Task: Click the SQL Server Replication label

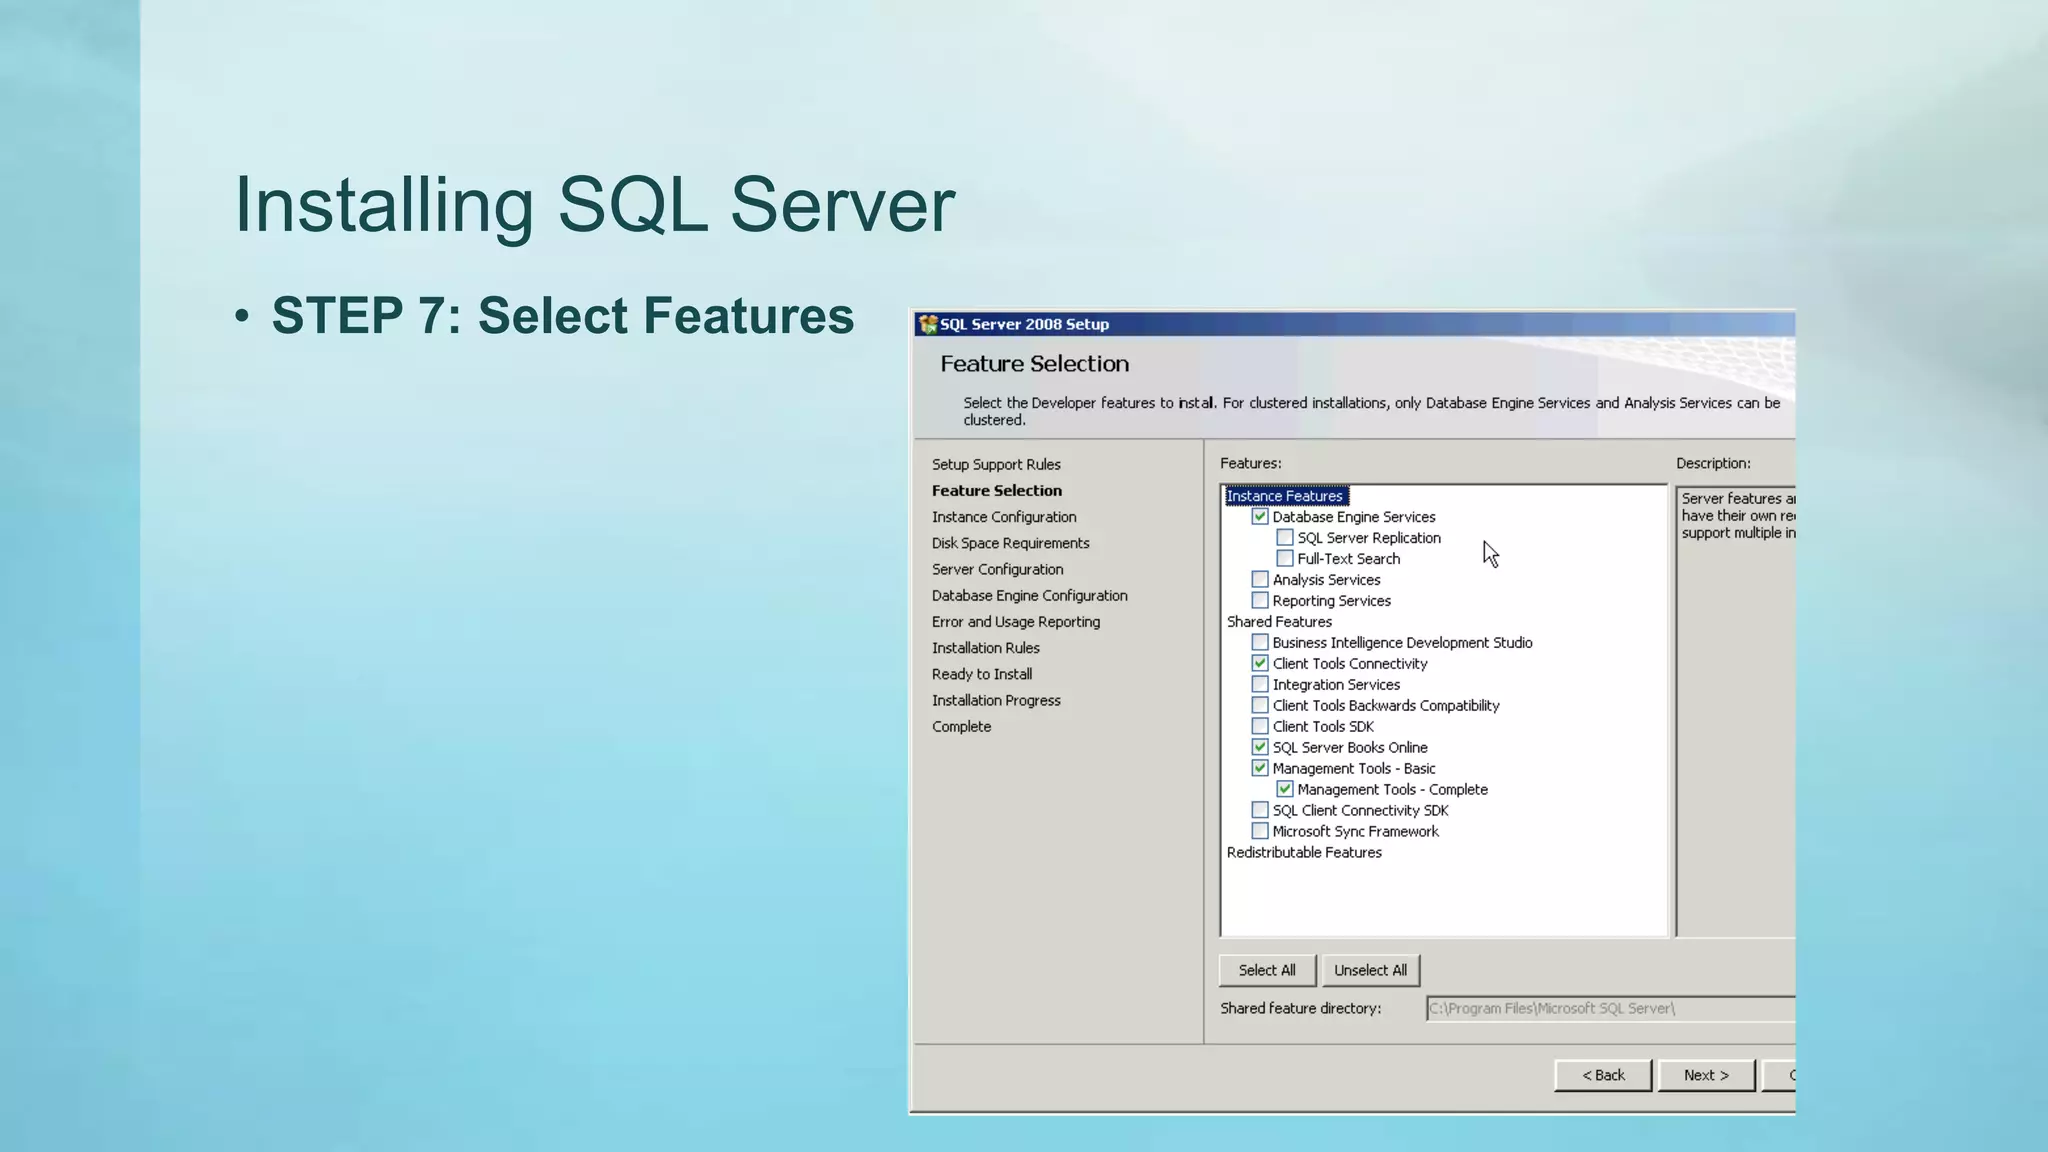Action: [1369, 538]
